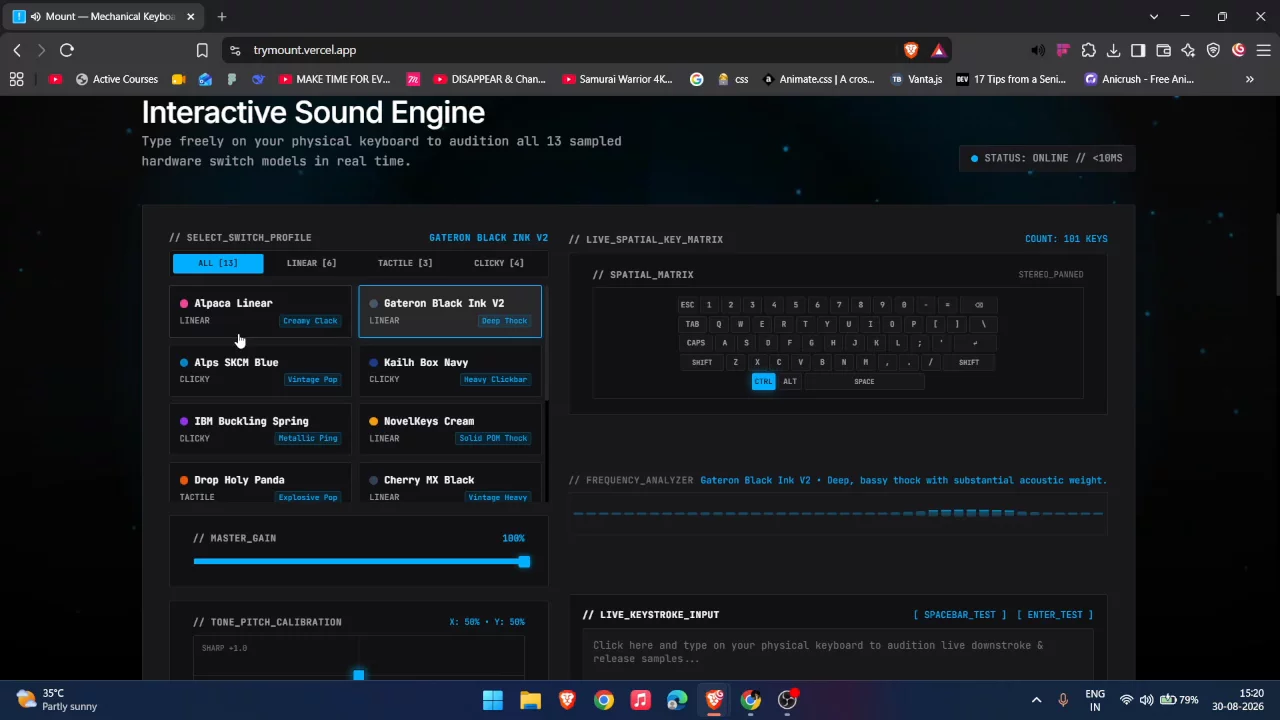The width and height of the screenshot is (1280, 720).
Task: Click the page vertical scrollbar
Action: pyautogui.click(x=1276, y=255)
